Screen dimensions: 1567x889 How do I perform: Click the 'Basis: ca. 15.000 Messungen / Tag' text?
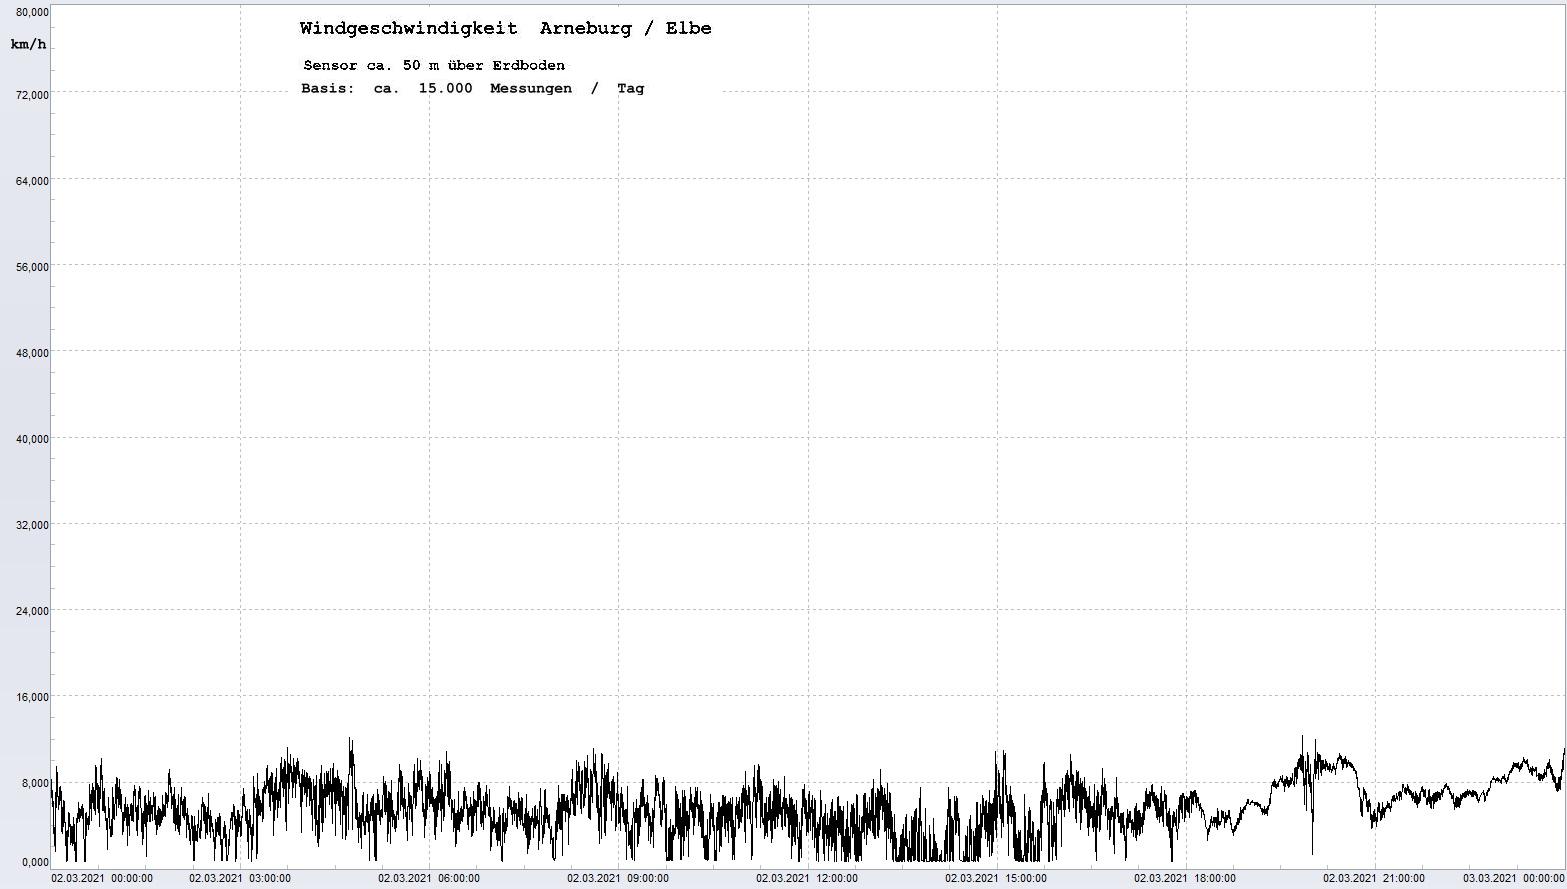[x=472, y=88]
